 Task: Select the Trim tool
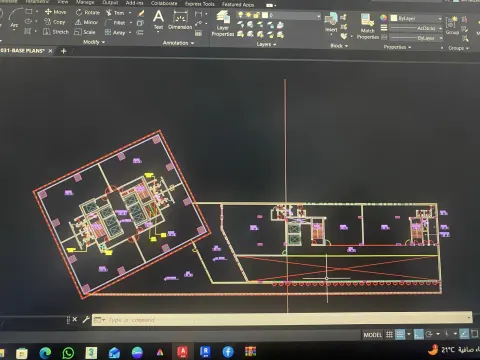pyautogui.click(x=115, y=13)
